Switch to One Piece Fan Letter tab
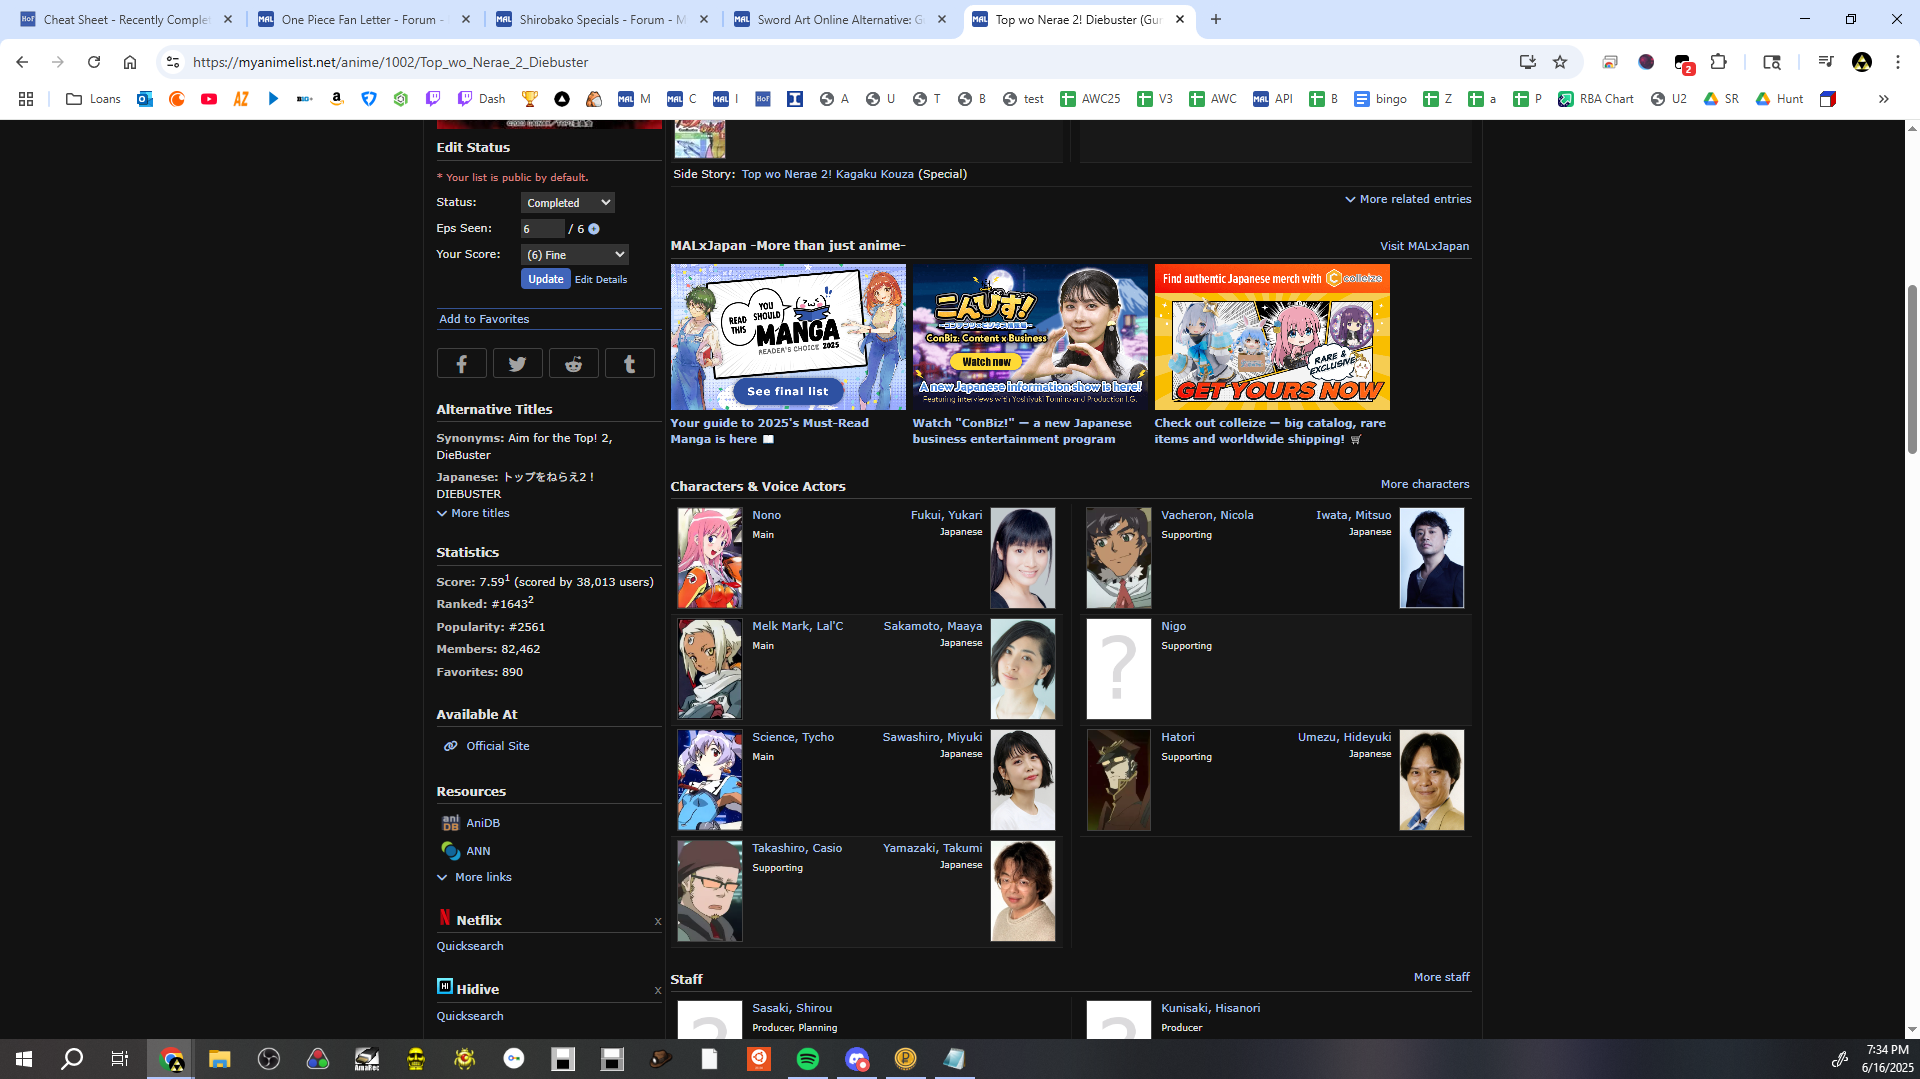The image size is (1920, 1079). (363, 19)
